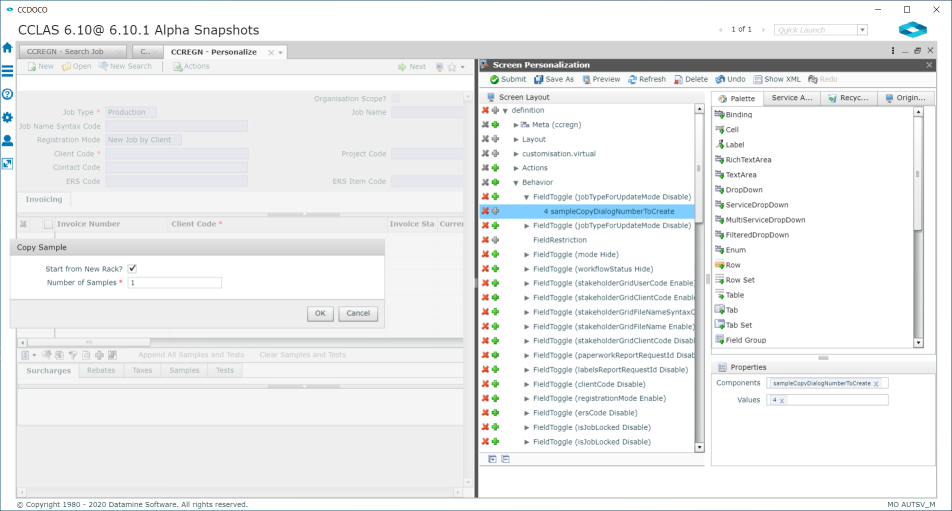
Task: Remove value 4 from Values field
Action: pos(782,401)
